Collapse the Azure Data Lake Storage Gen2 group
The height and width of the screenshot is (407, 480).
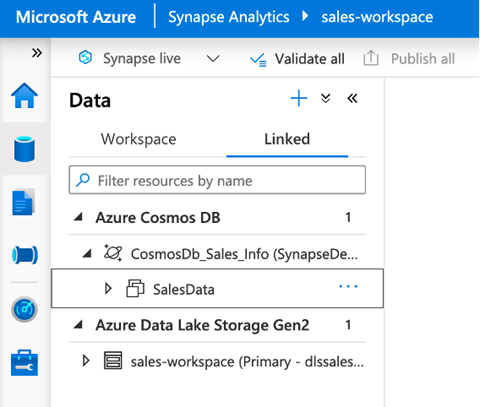(79, 325)
